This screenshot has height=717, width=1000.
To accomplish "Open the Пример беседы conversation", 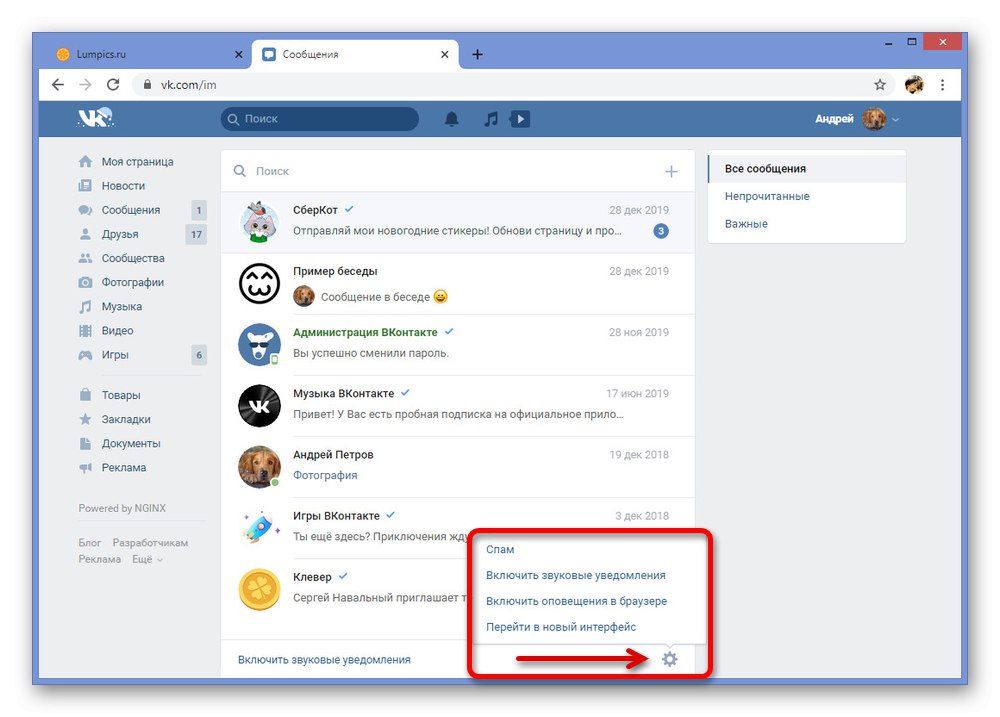I will tap(458, 284).
